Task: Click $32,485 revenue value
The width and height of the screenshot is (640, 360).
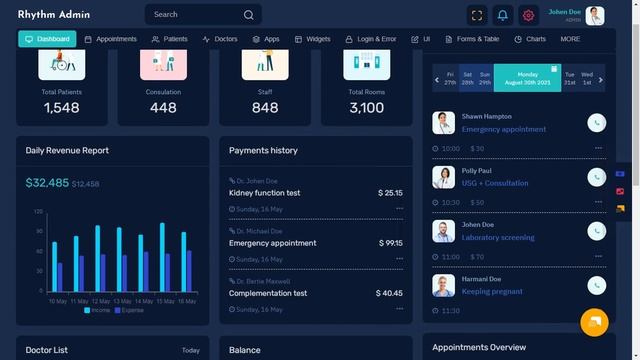Action: click(47, 183)
